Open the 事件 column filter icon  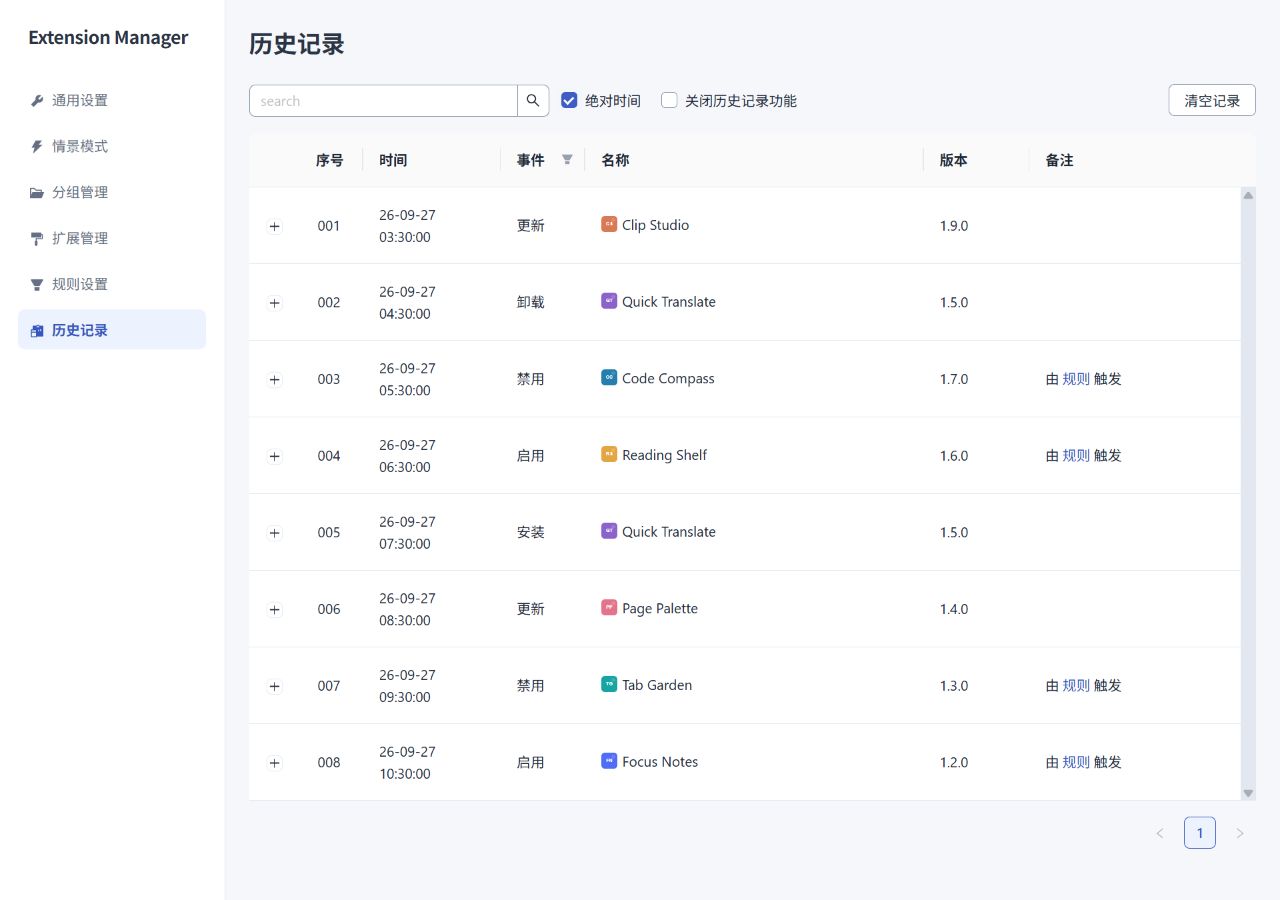[x=567, y=159]
